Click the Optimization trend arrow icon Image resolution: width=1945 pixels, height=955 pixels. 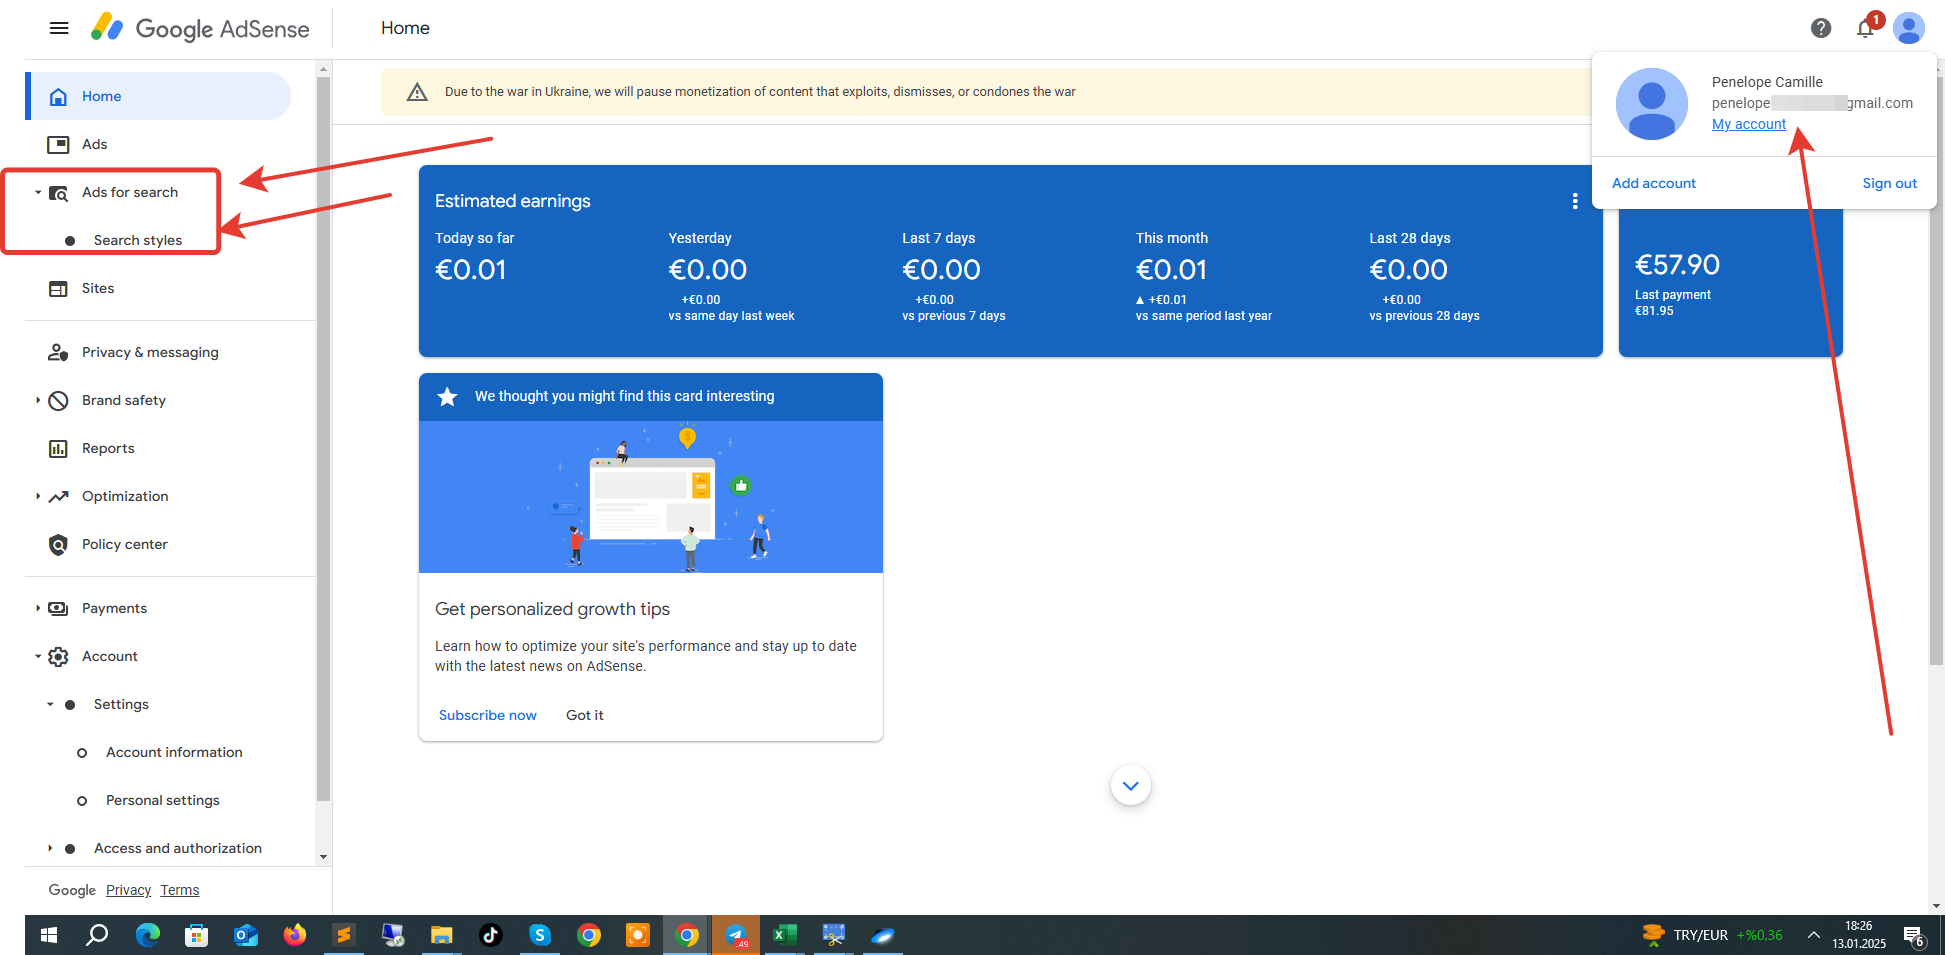pyautogui.click(x=58, y=496)
